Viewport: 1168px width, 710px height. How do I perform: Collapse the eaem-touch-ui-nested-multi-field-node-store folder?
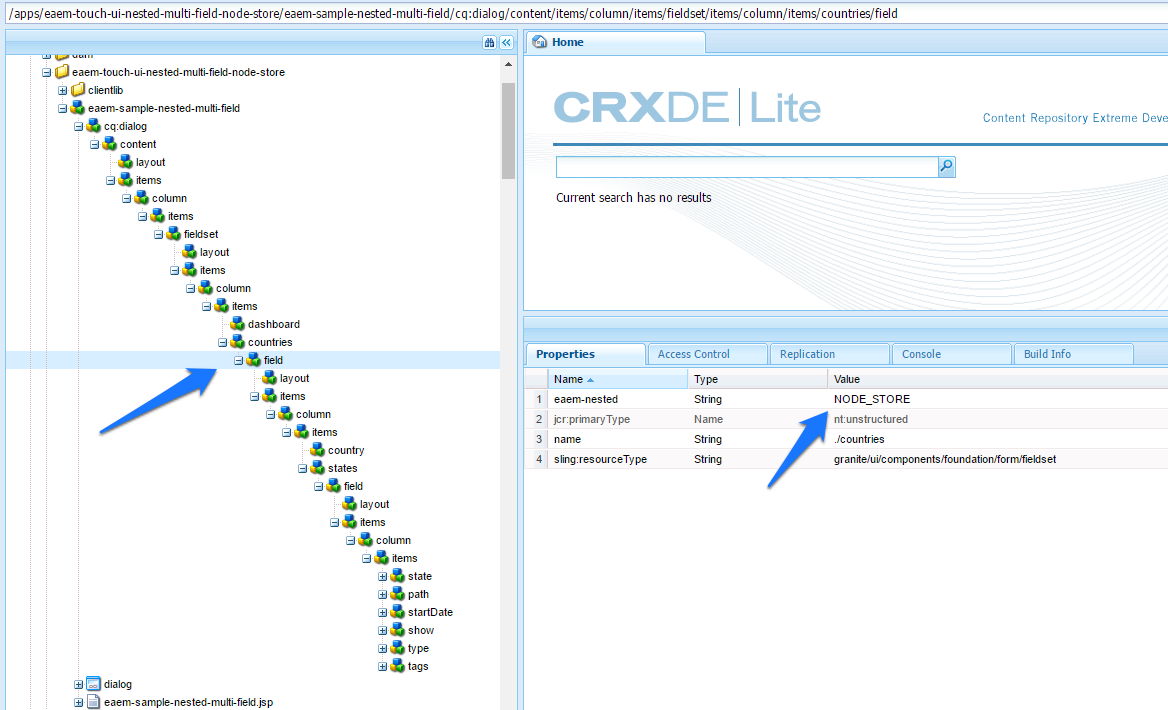47,73
